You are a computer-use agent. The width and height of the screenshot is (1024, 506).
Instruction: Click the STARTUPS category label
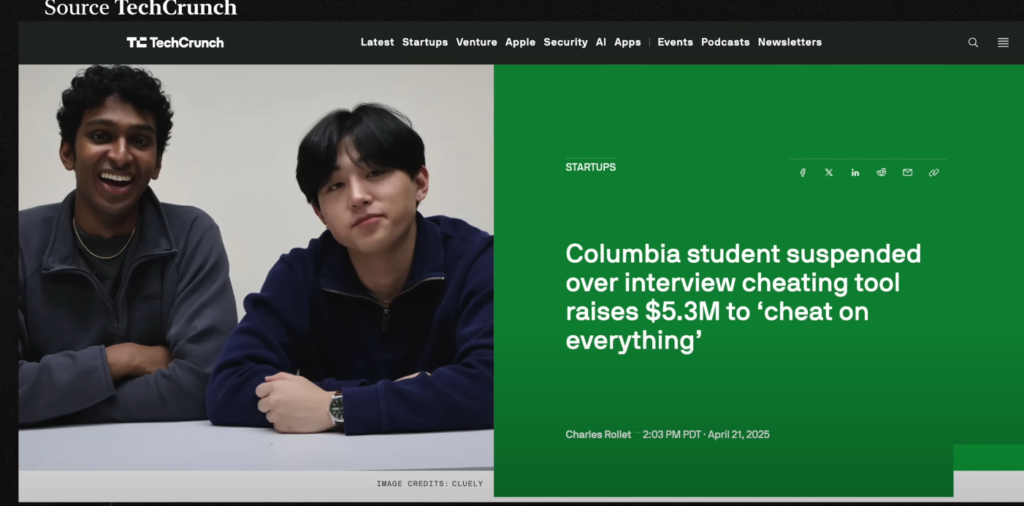(590, 167)
